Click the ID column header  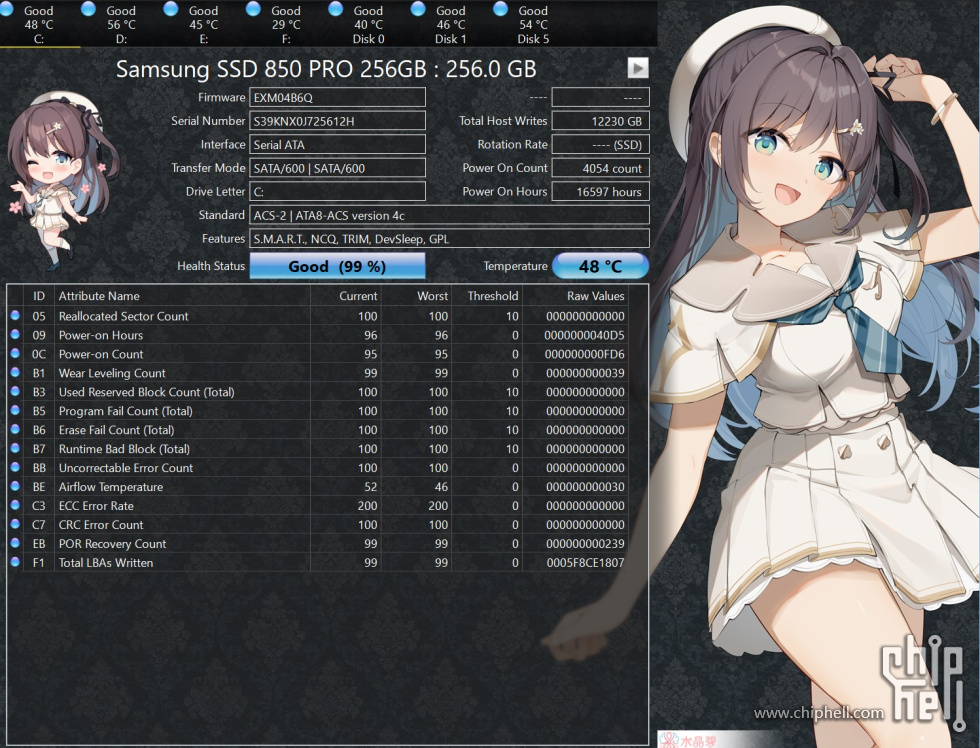coord(39,296)
